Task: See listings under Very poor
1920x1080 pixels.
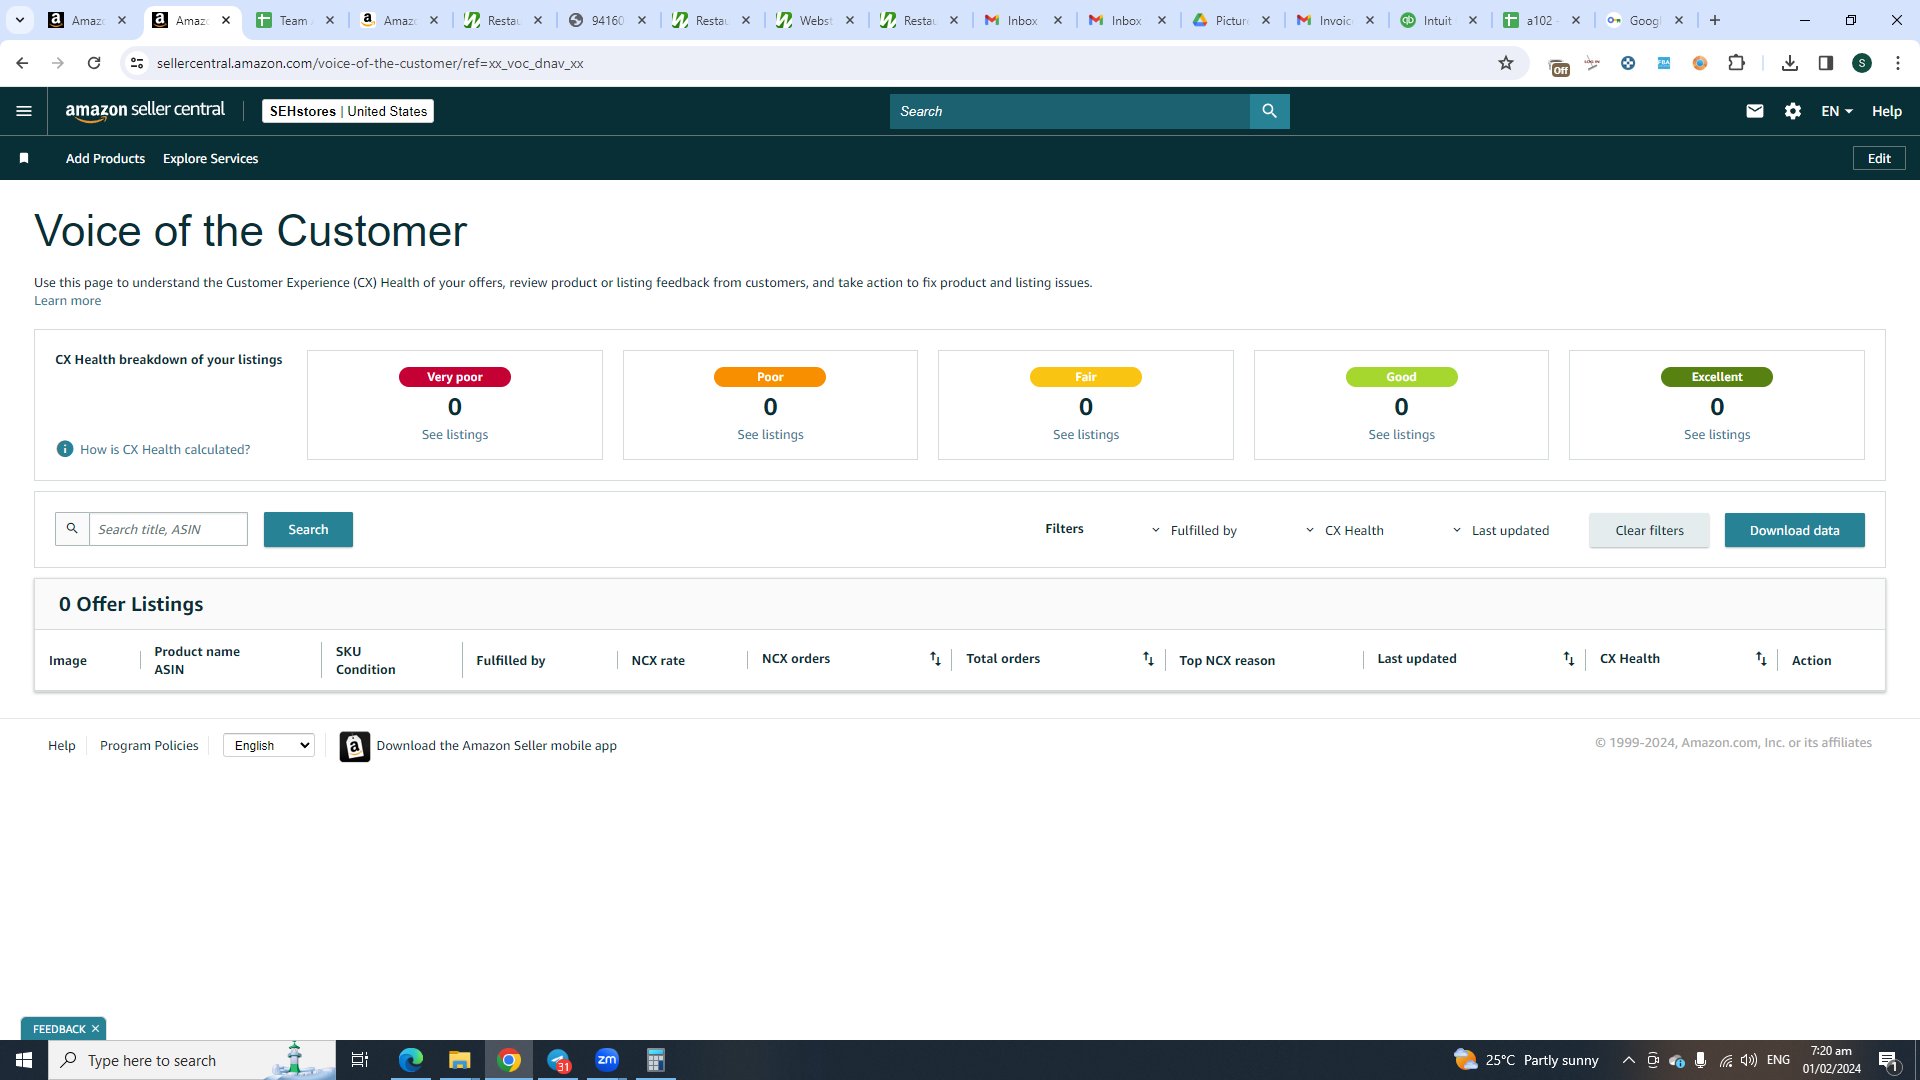Action: [455, 434]
